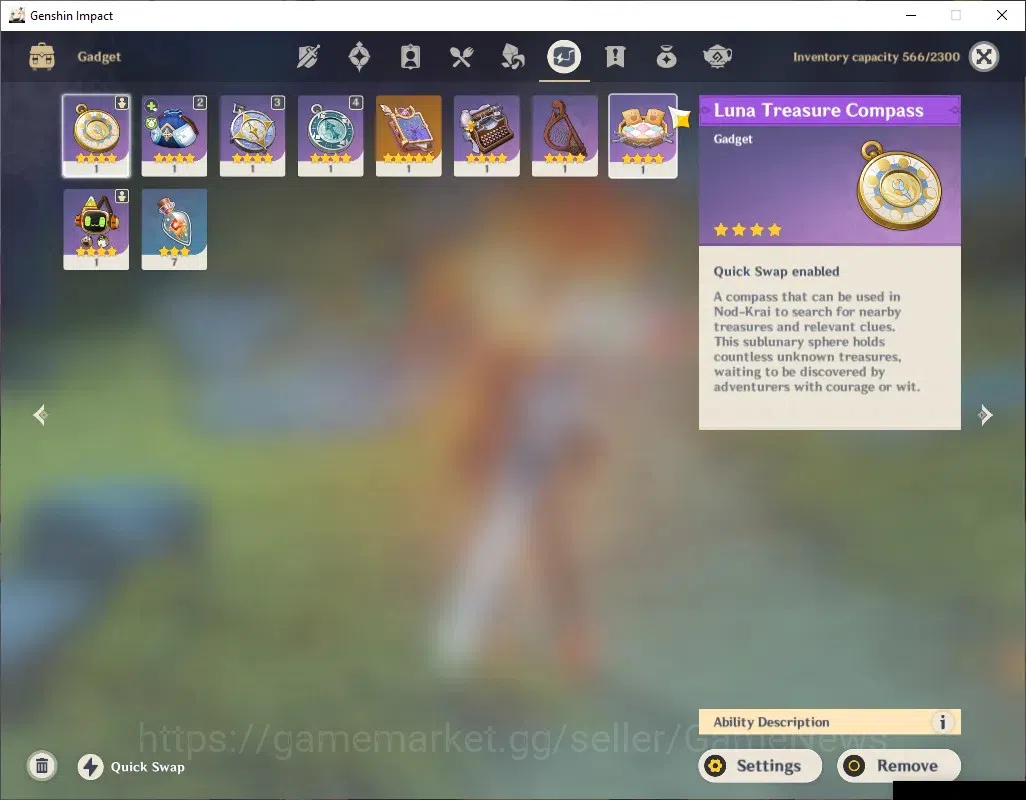Viewport: 1026px width, 800px height.
Task: Click the backpack inventory icon
Action: coord(42,57)
